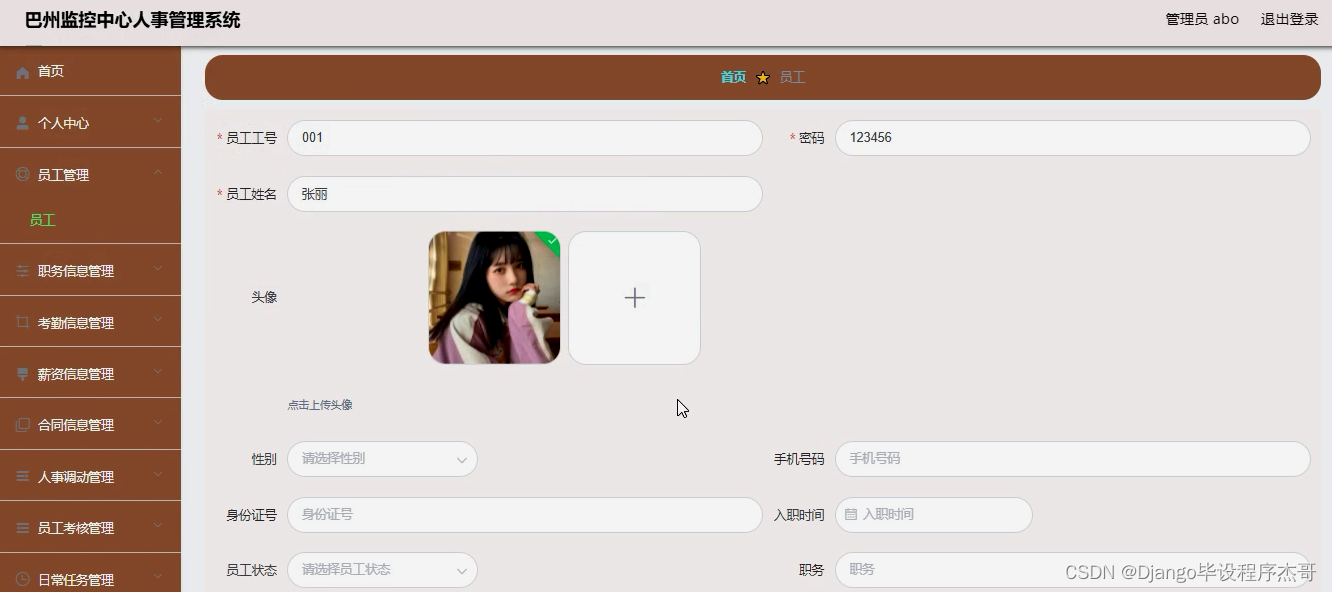Expand the 职务信息管理 chevron

pyautogui.click(x=158, y=269)
